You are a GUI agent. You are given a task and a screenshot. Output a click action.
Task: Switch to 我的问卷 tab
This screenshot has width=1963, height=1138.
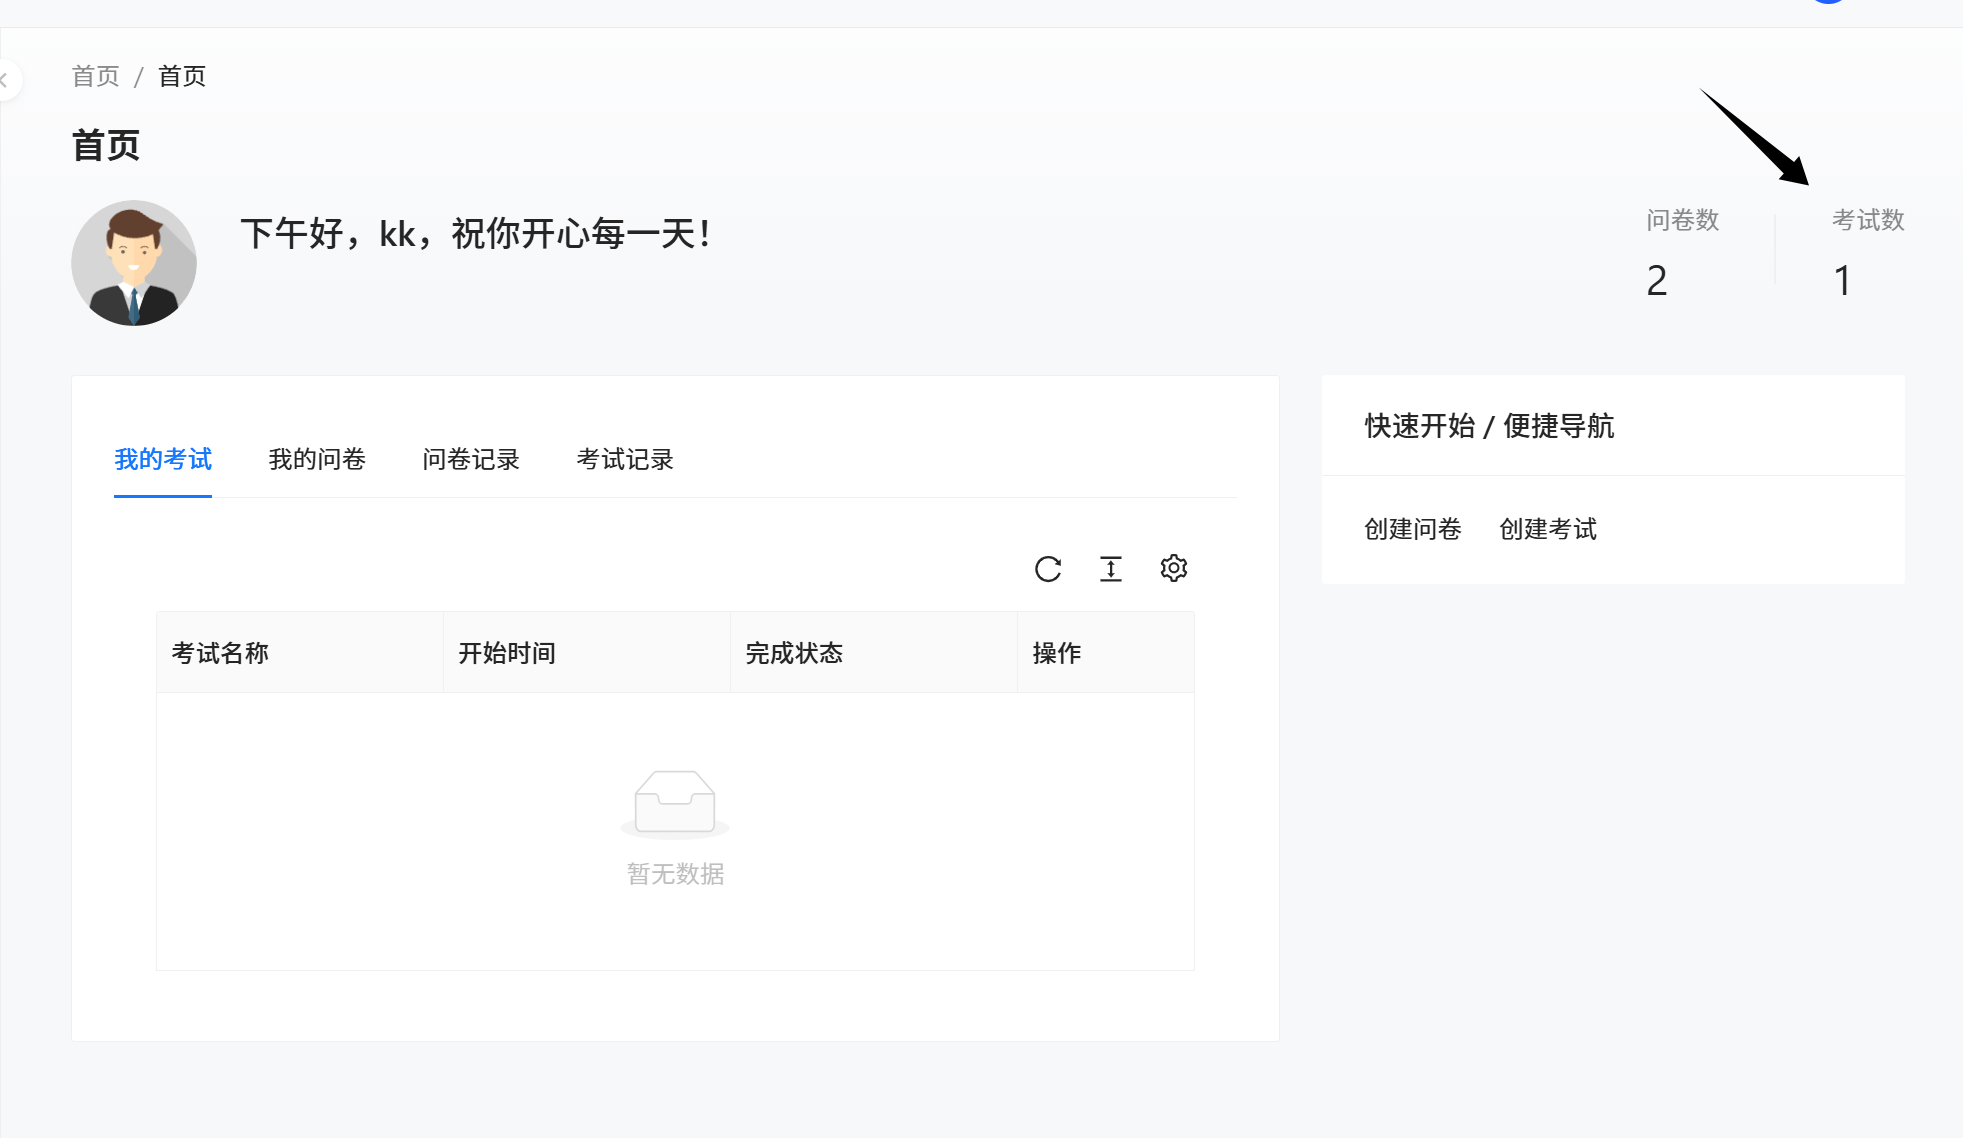(x=317, y=459)
